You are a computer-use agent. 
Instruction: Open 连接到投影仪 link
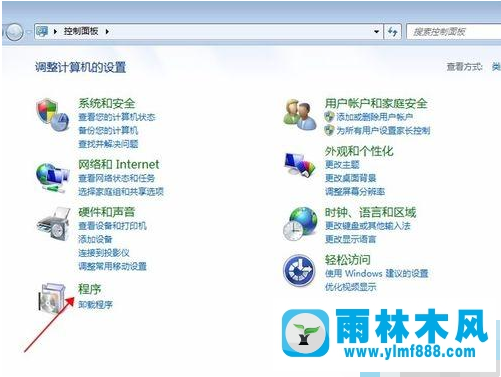click(104, 253)
